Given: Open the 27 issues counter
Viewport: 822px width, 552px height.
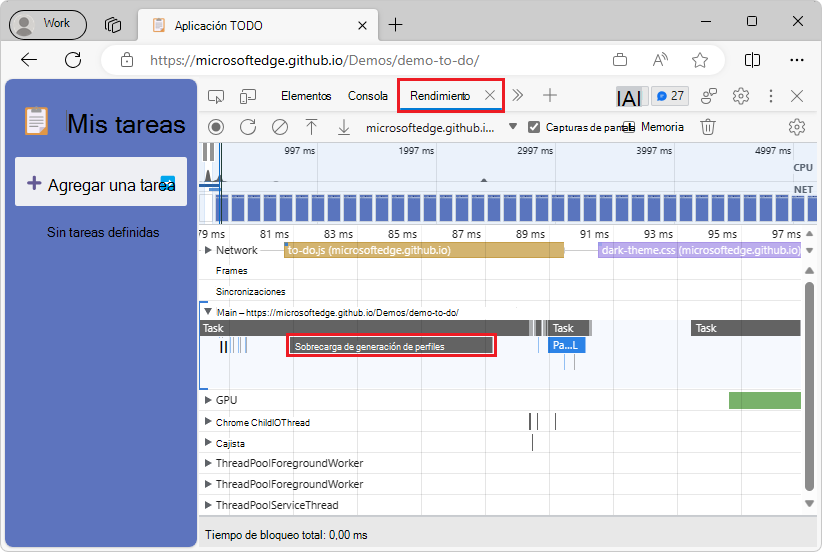Looking at the screenshot, I should pyautogui.click(x=670, y=96).
